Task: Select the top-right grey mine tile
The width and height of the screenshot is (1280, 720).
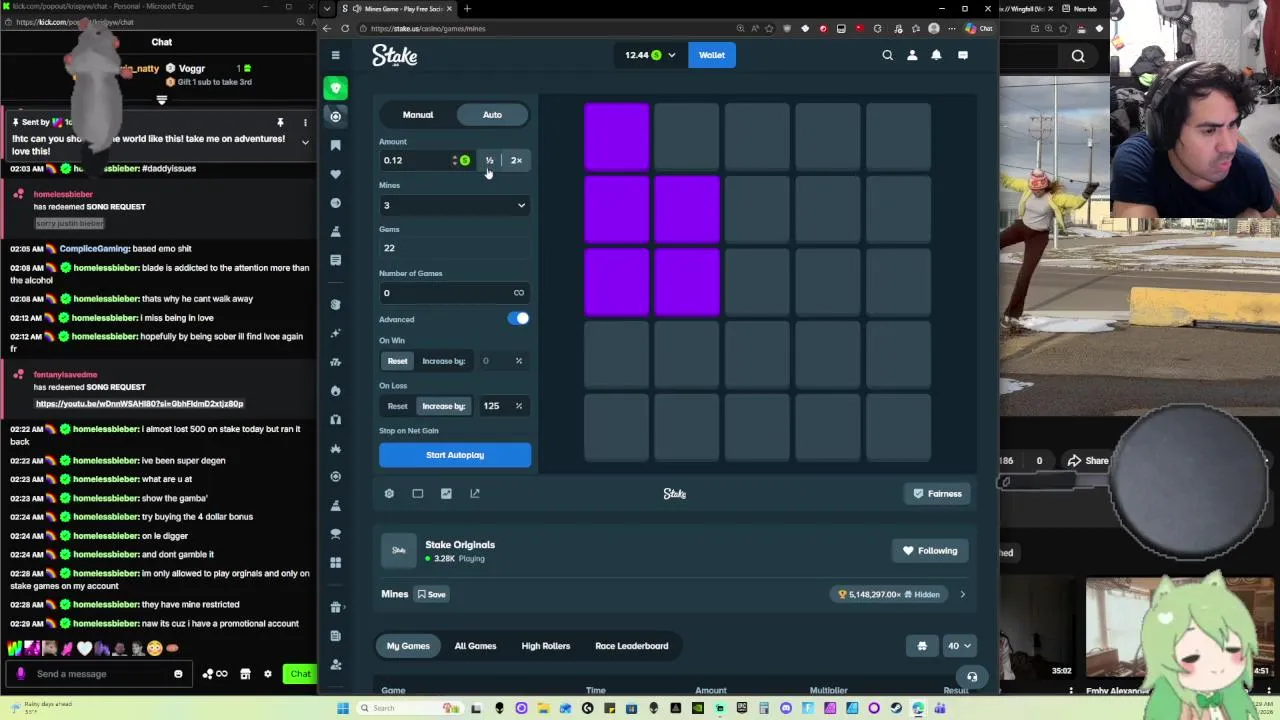Action: [898, 137]
